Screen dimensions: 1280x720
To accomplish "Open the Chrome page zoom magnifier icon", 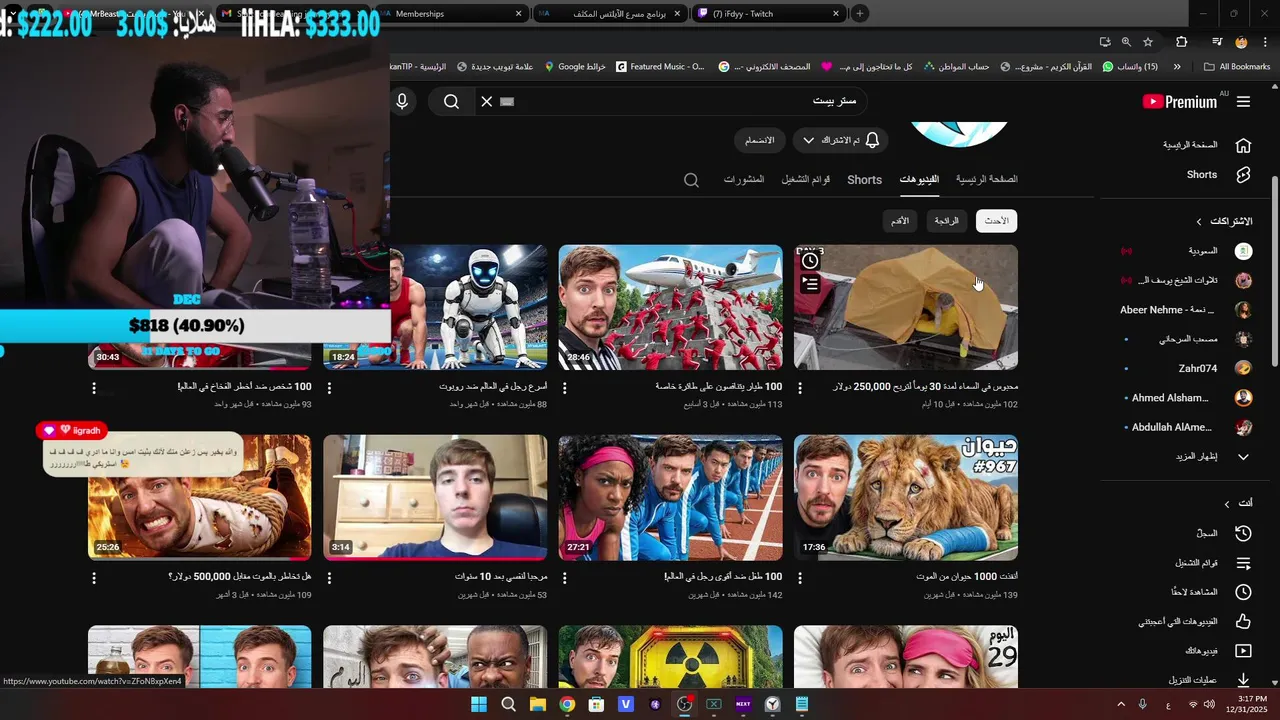I will tap(1126, 42).
